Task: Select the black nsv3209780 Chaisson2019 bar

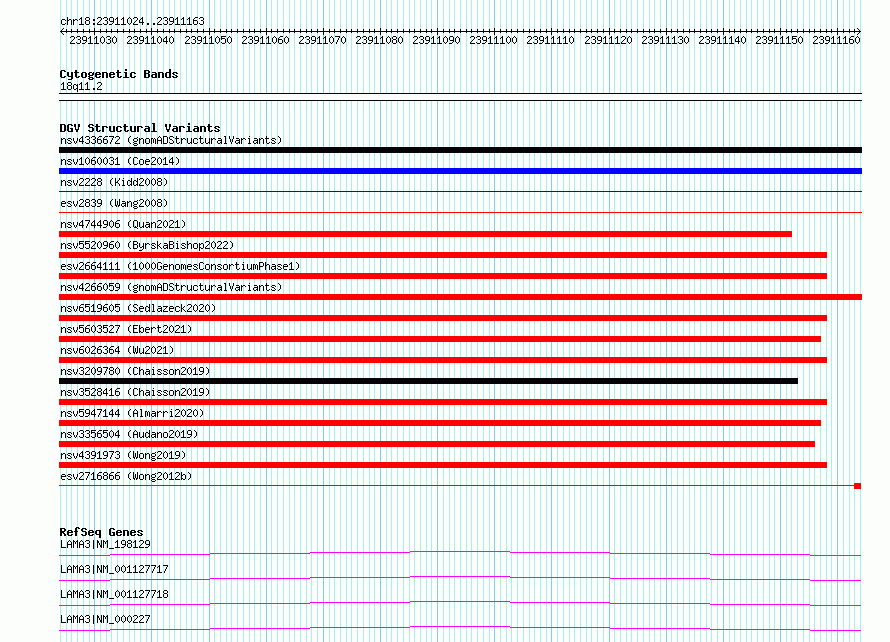Action: click(429, 381)
